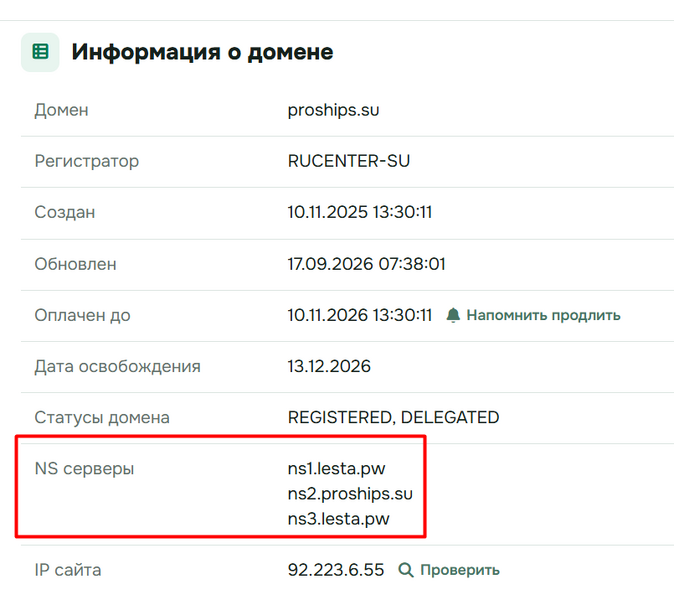The height and width of the screenshot is (600, 674).
Task: Click the magnifier icon next to the IP
Action: click(406, 570)
